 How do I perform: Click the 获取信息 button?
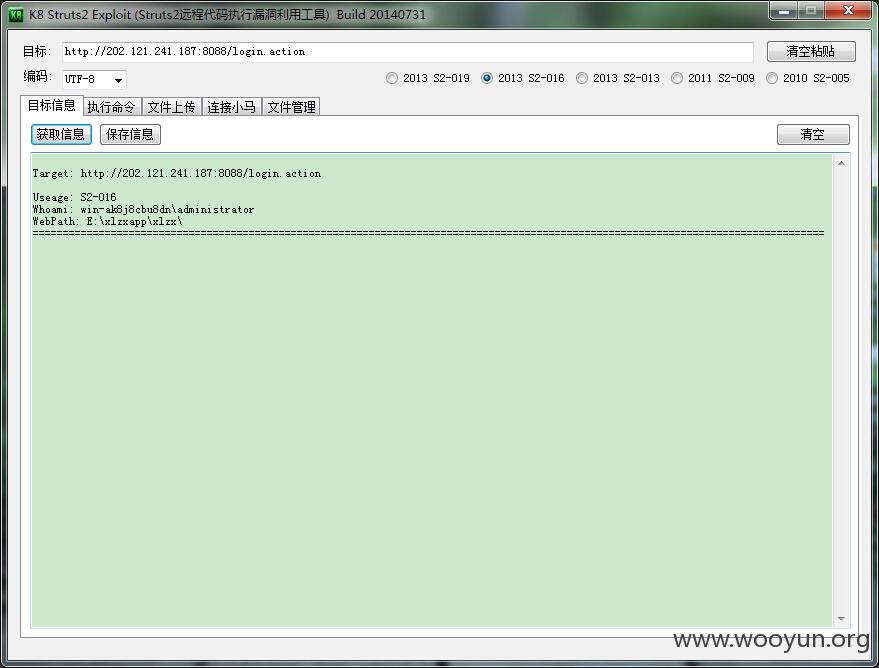tap(61, 134)
